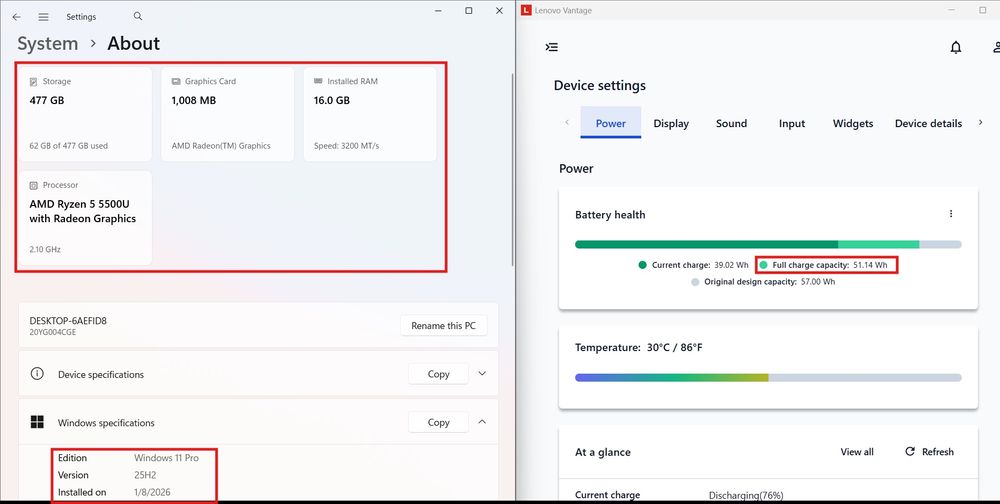1000x504 pixels.
Task: Open the Device details tab
Action: point(928,124)
